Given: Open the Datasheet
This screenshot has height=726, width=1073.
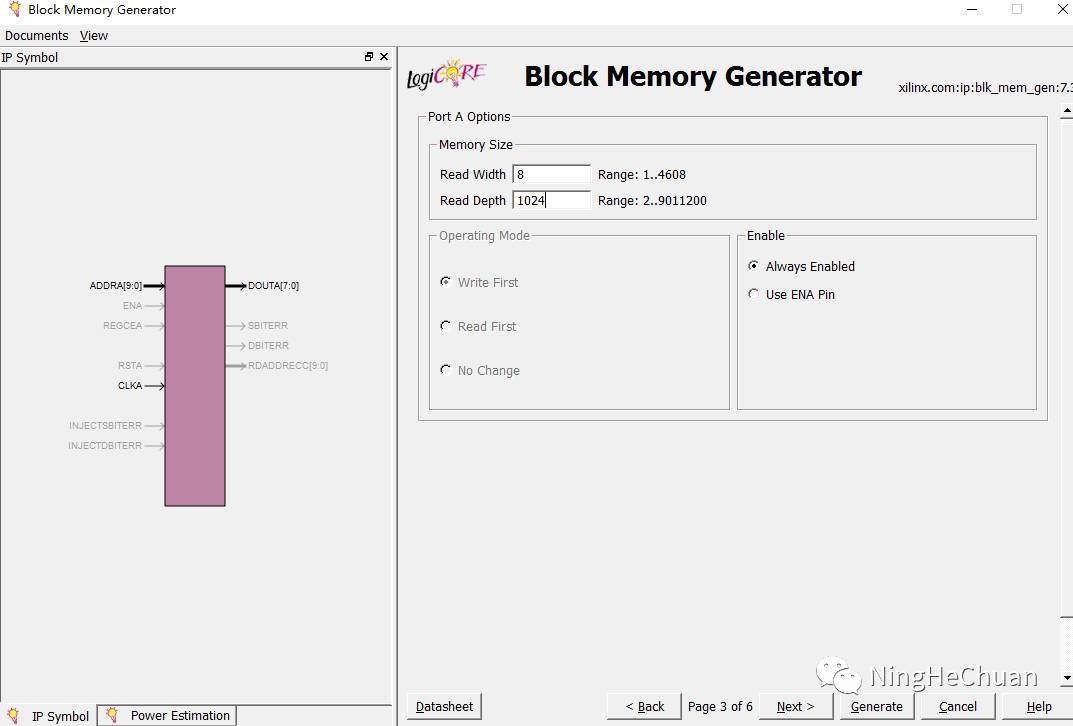Looking at the screenshot, I should [x=444, y=706].
